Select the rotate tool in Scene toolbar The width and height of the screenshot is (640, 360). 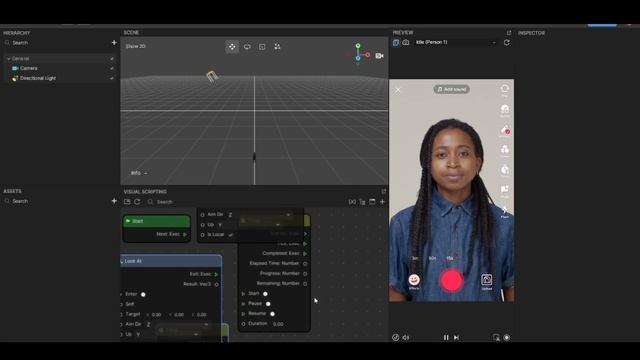247,47
